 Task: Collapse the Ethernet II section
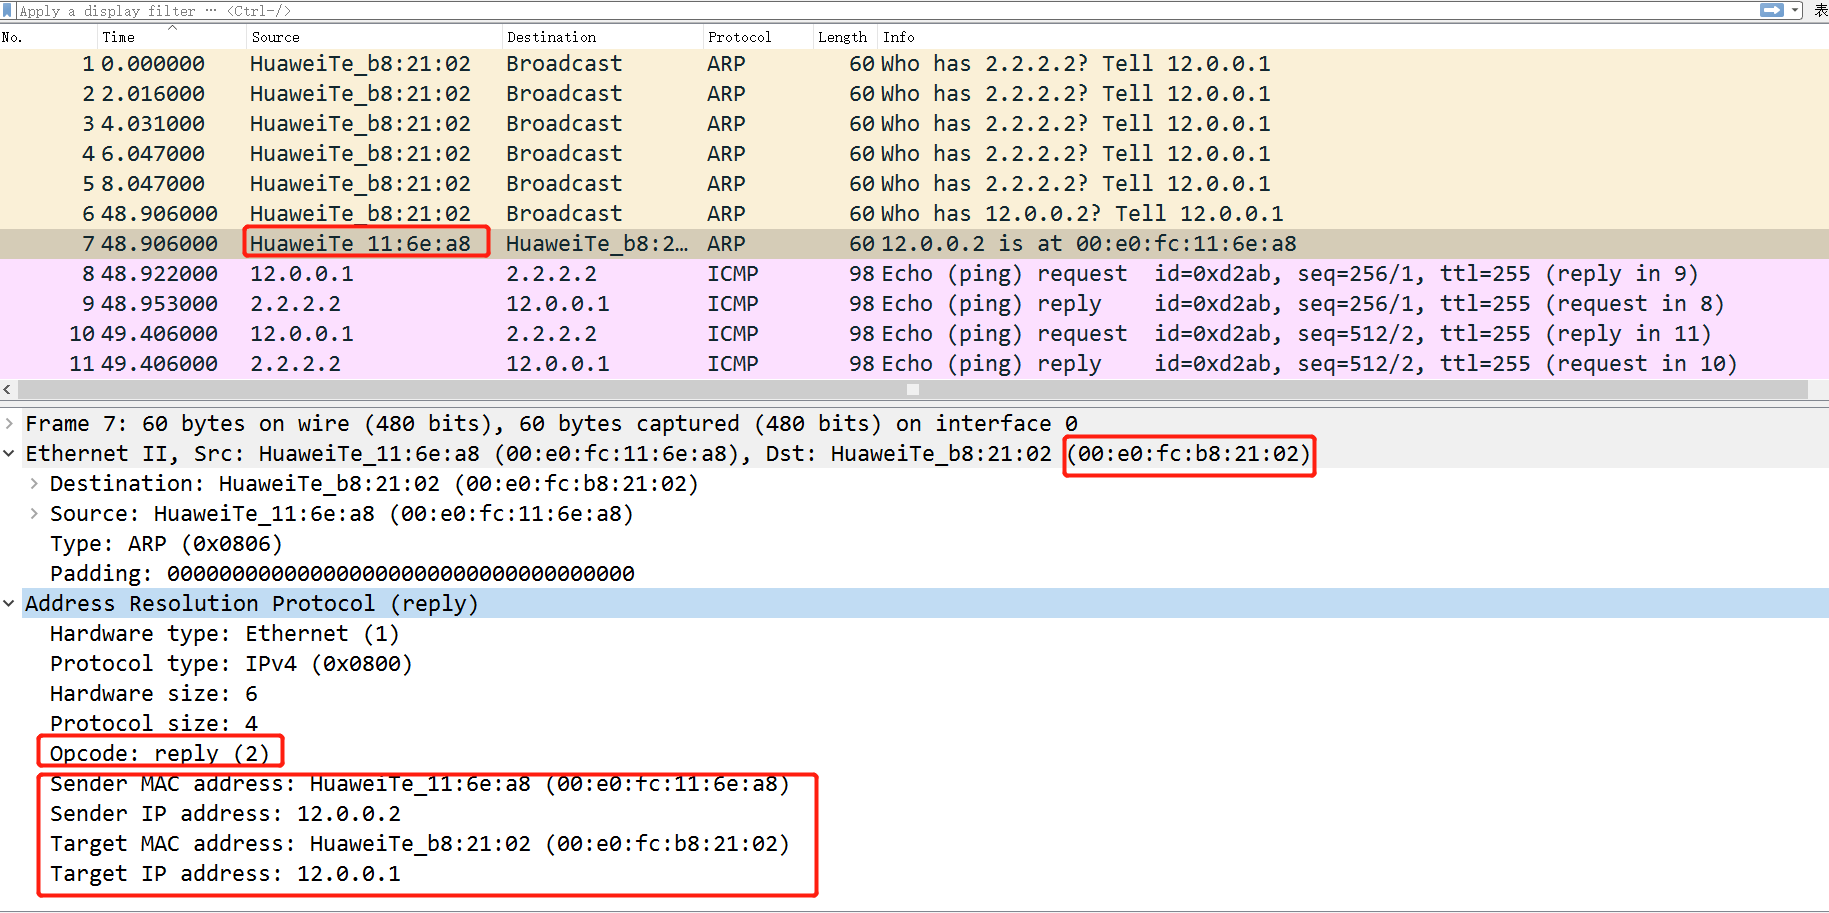tap(9, 454)
